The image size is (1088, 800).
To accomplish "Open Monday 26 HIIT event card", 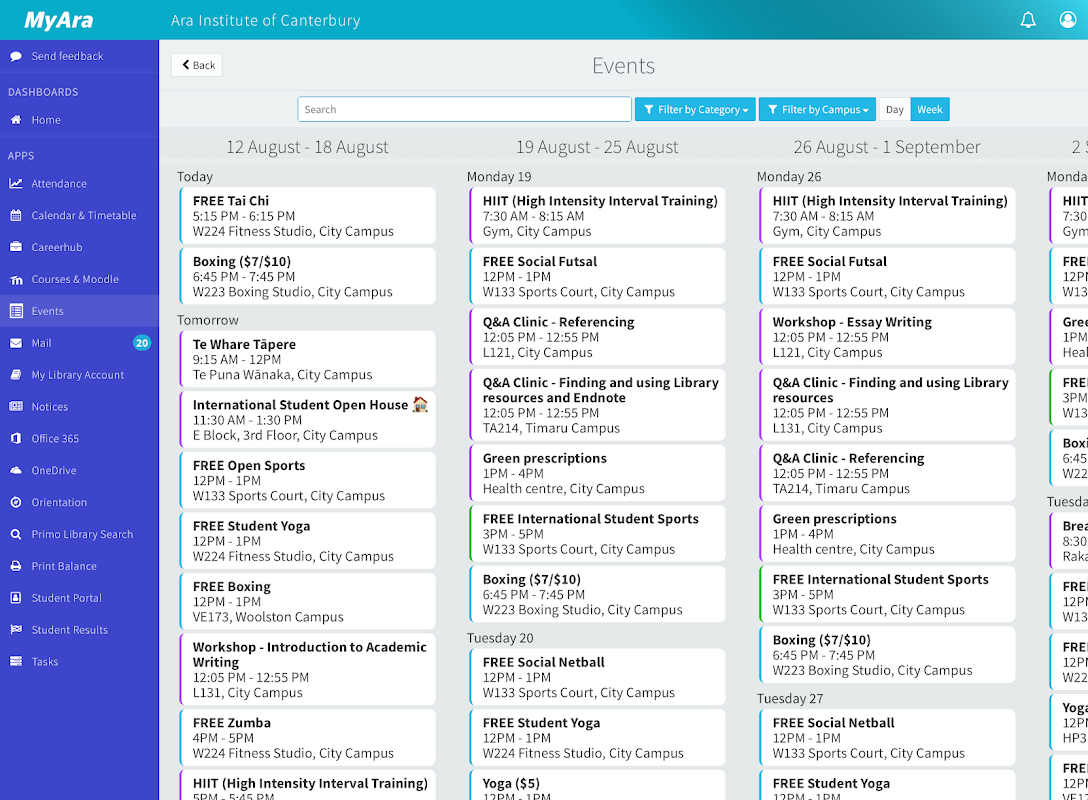I will [887, 216].
